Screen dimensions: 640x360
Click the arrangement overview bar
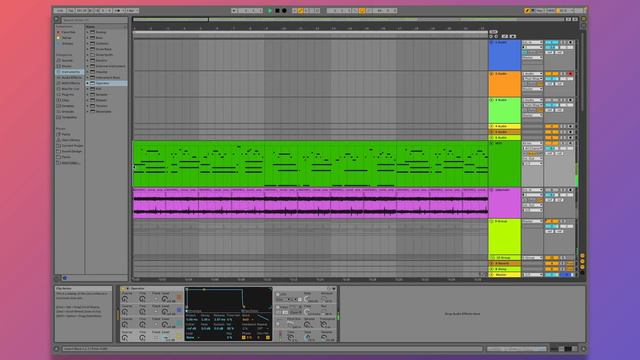tap(349, 19)
